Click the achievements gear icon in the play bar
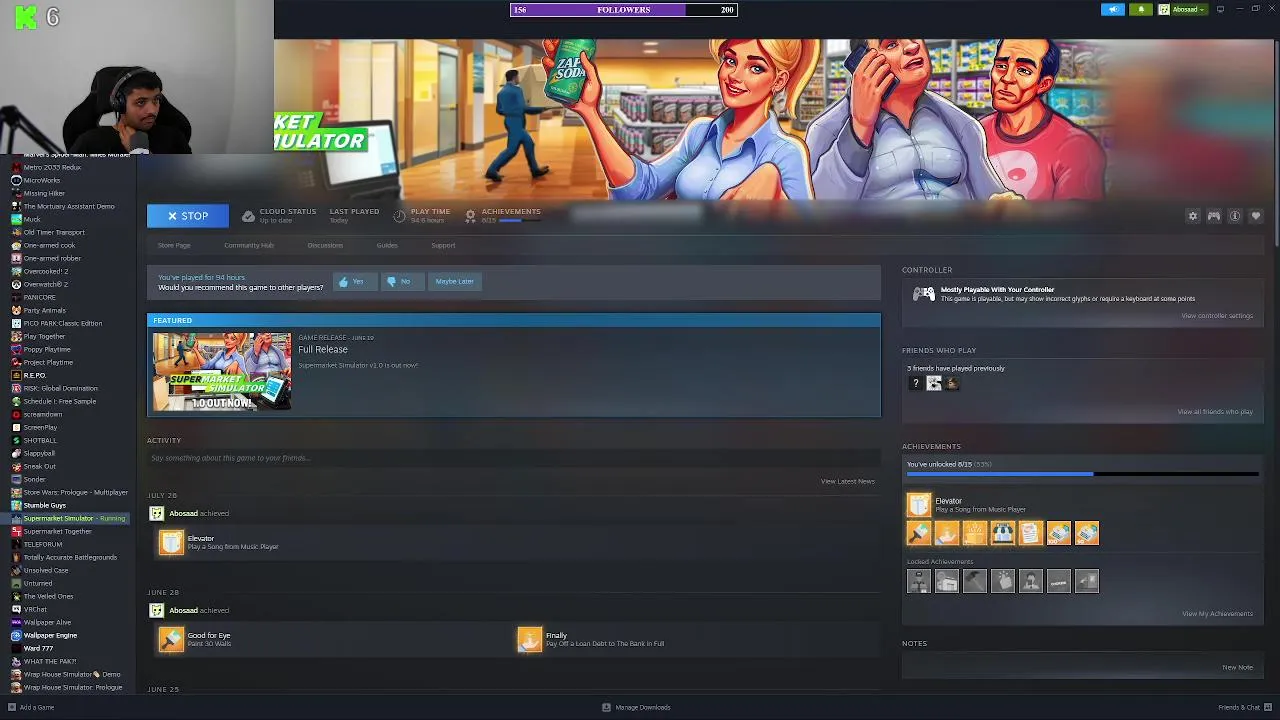This screenshot has width=1280, height=720. click(x=470, y=216)
